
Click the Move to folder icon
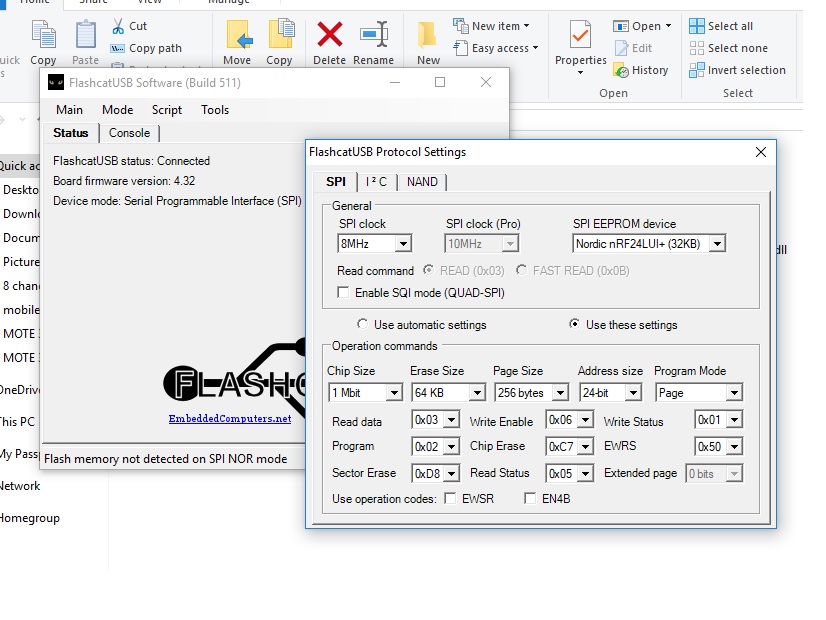pyautogui.click(x=238, y=35)
